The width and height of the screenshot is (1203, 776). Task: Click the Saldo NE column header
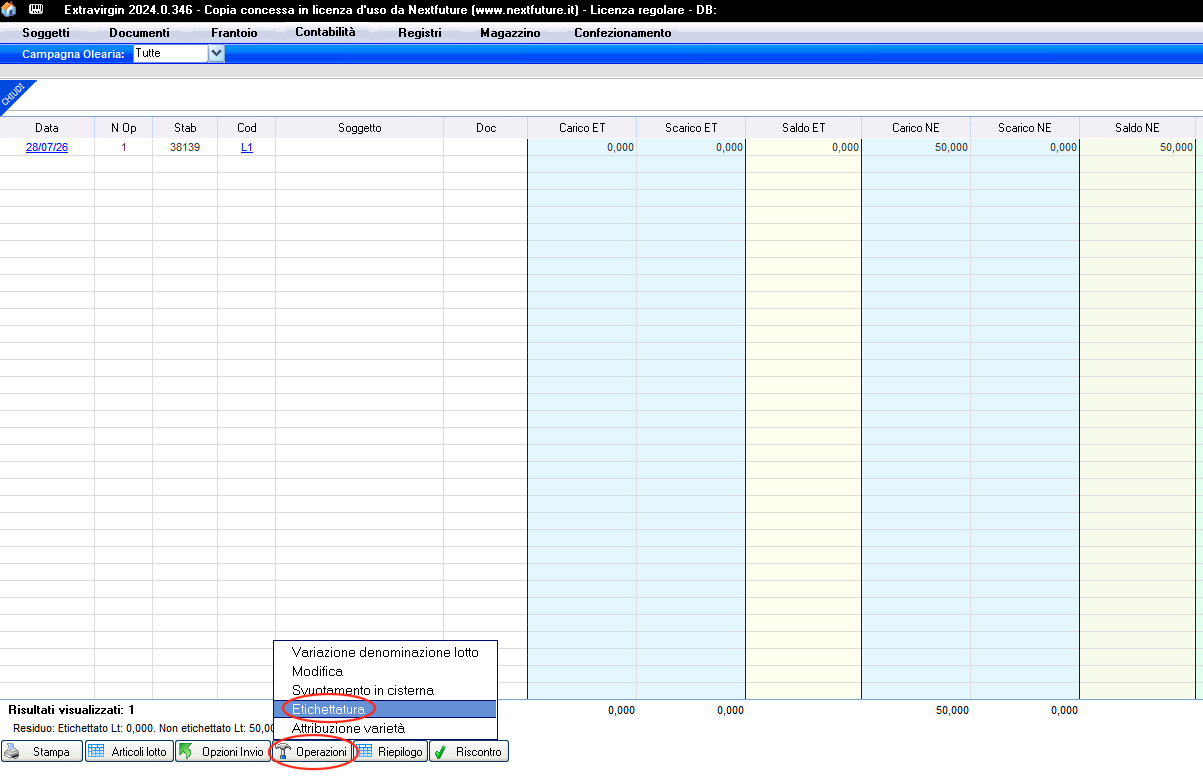click(1137, 128)
